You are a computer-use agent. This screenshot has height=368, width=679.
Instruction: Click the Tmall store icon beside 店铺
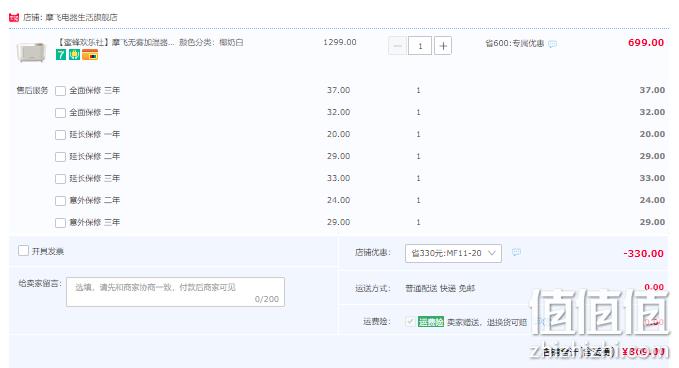(x=14, y=17)
